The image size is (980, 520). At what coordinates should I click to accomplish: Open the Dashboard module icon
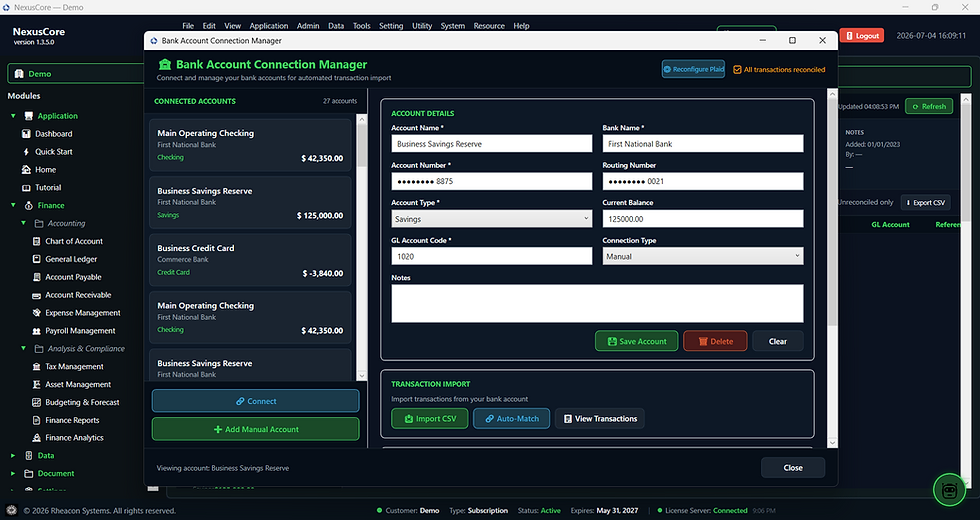26,134
